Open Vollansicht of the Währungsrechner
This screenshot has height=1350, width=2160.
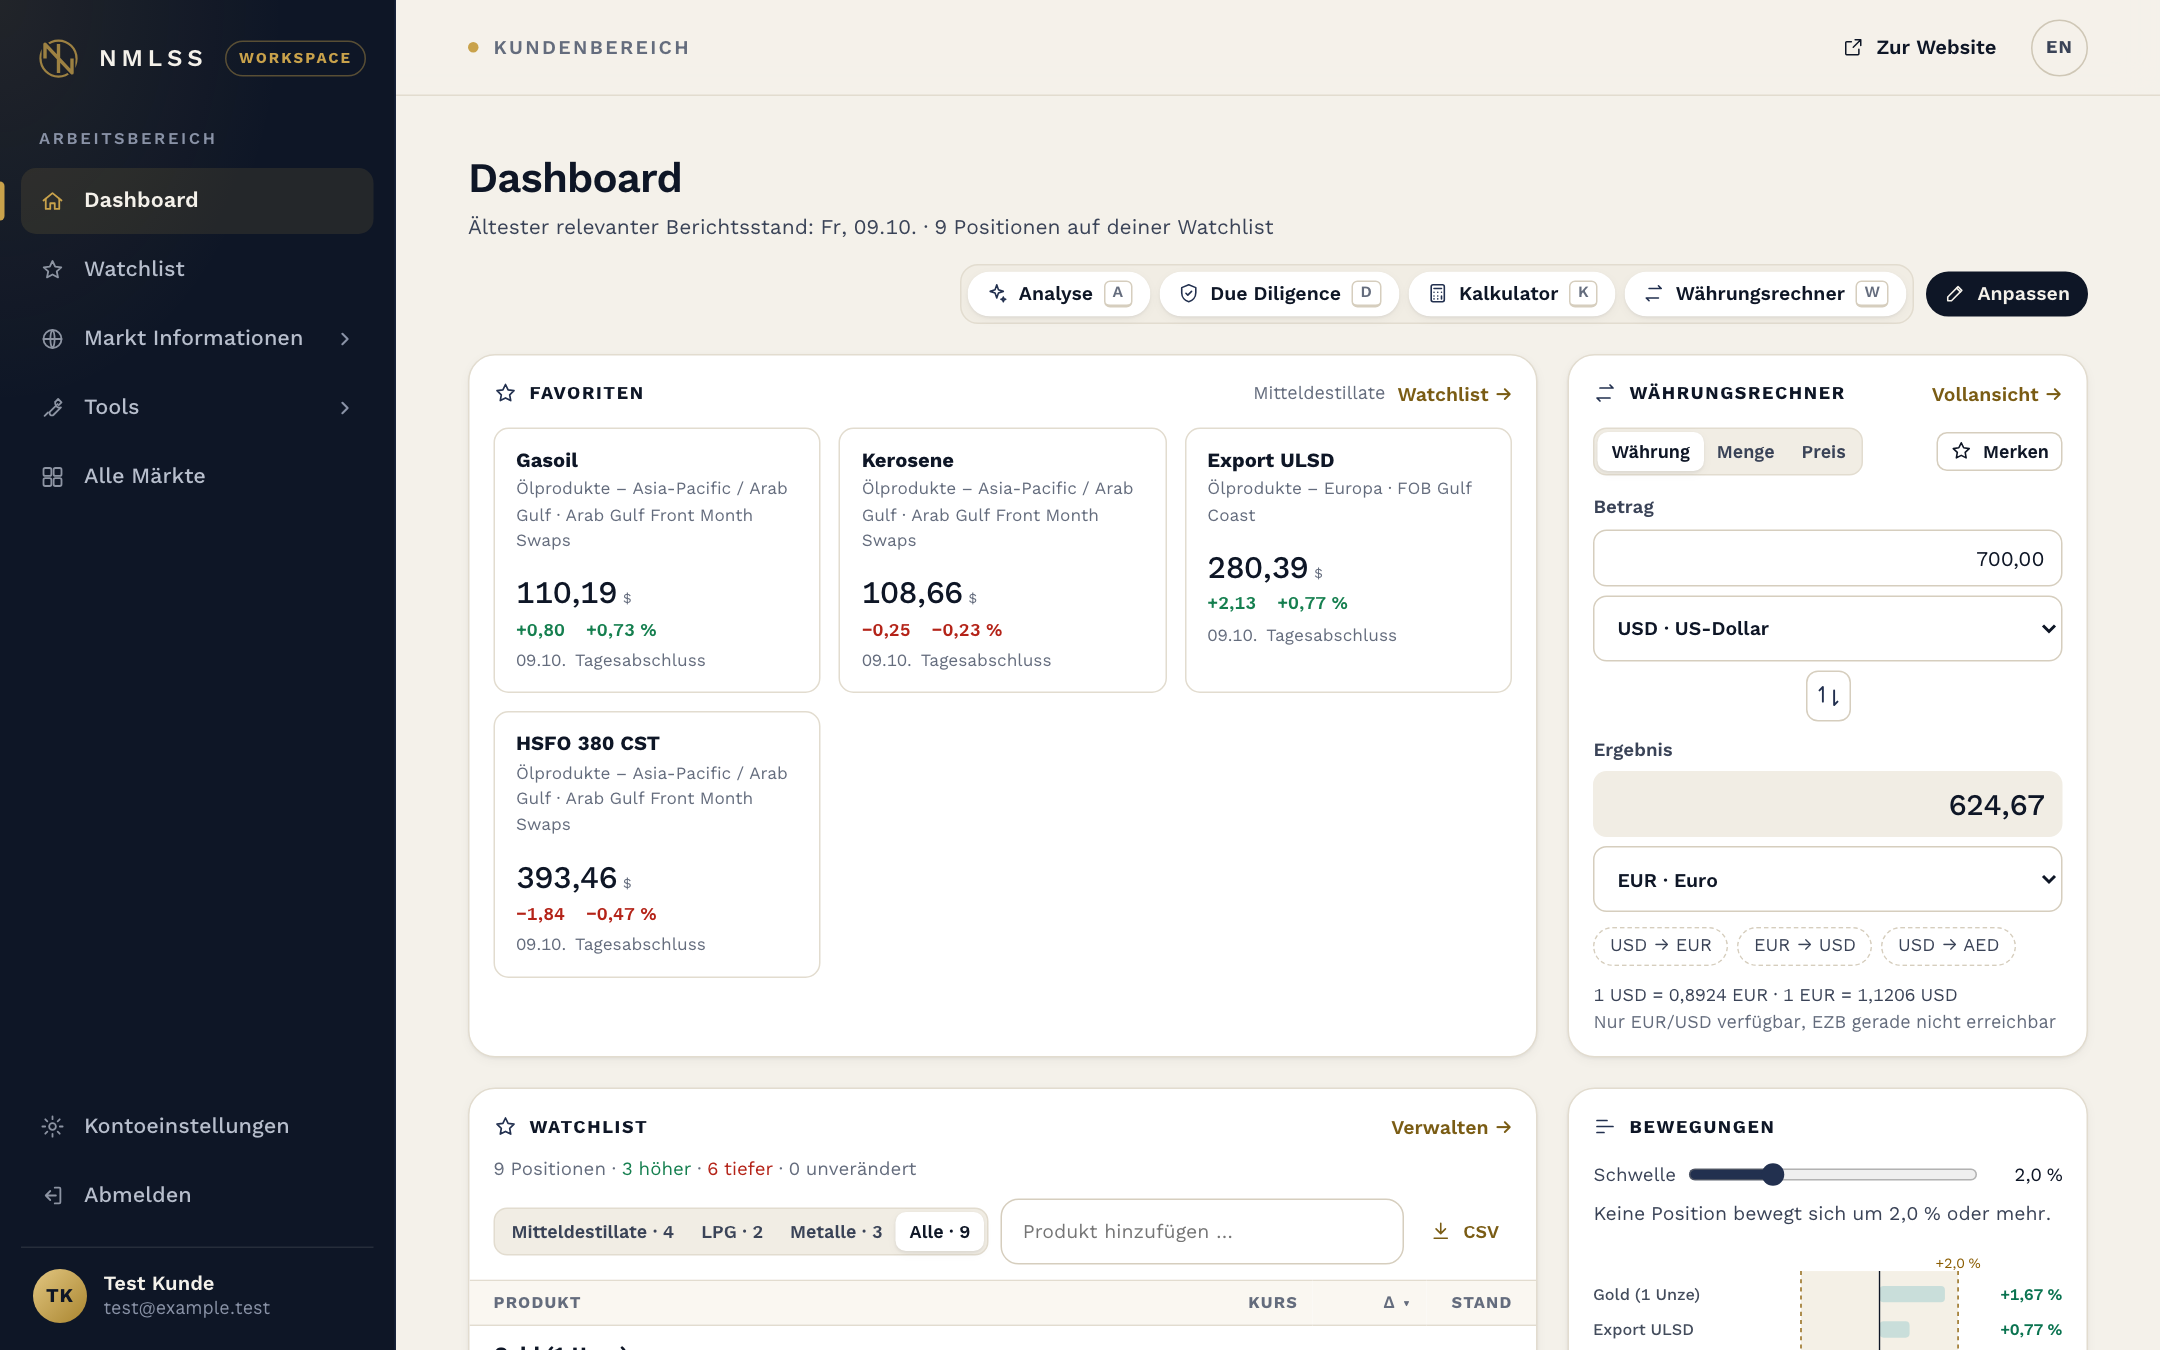pyautogui.click(x=1997, y=394)
